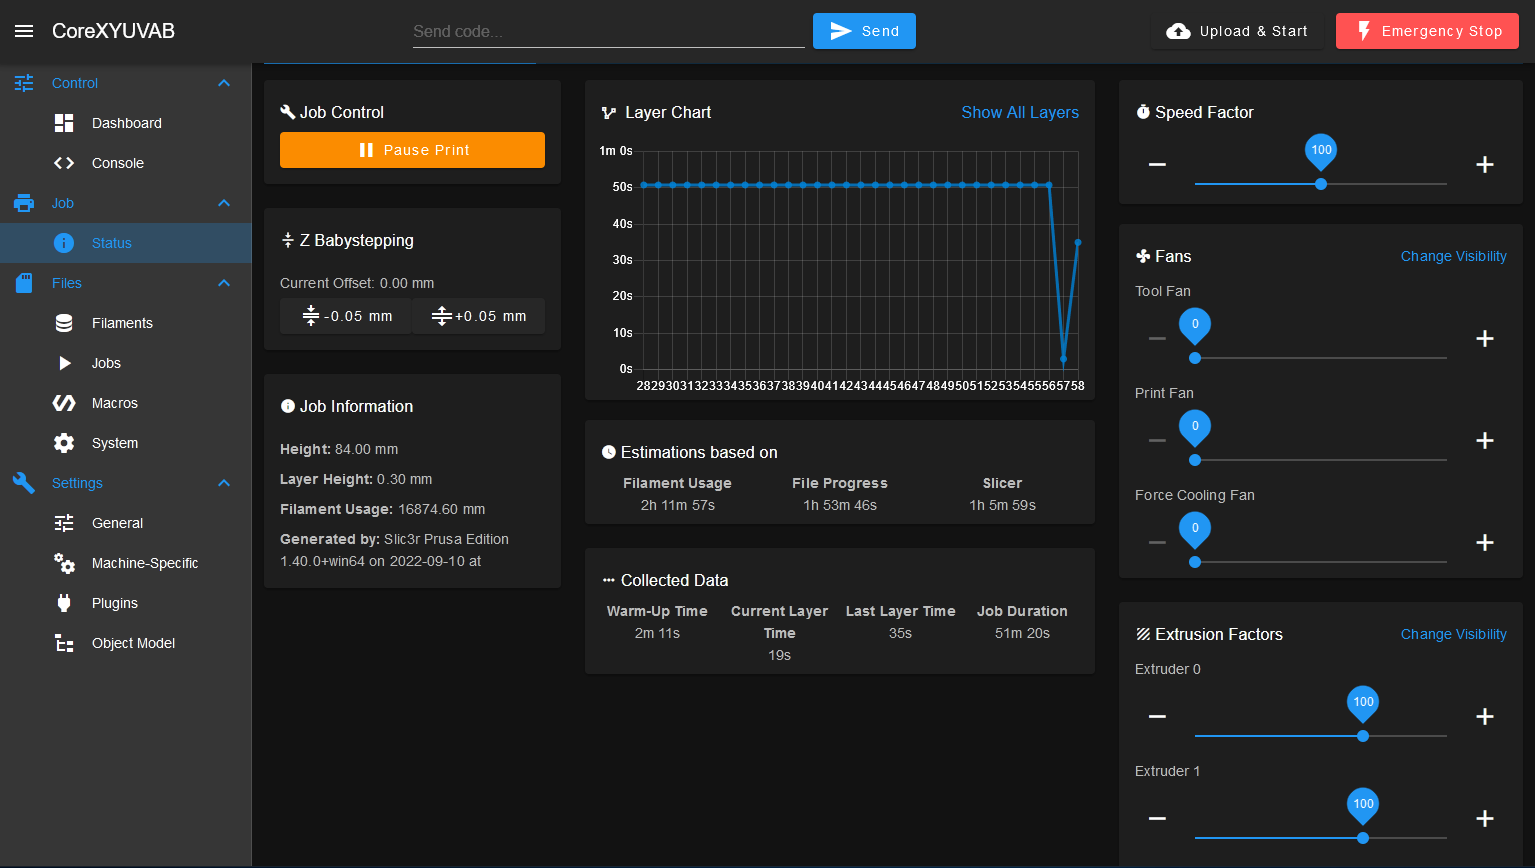Click the General sliders icon
This screenshot has height=868, width=1535.
point(64,523)
